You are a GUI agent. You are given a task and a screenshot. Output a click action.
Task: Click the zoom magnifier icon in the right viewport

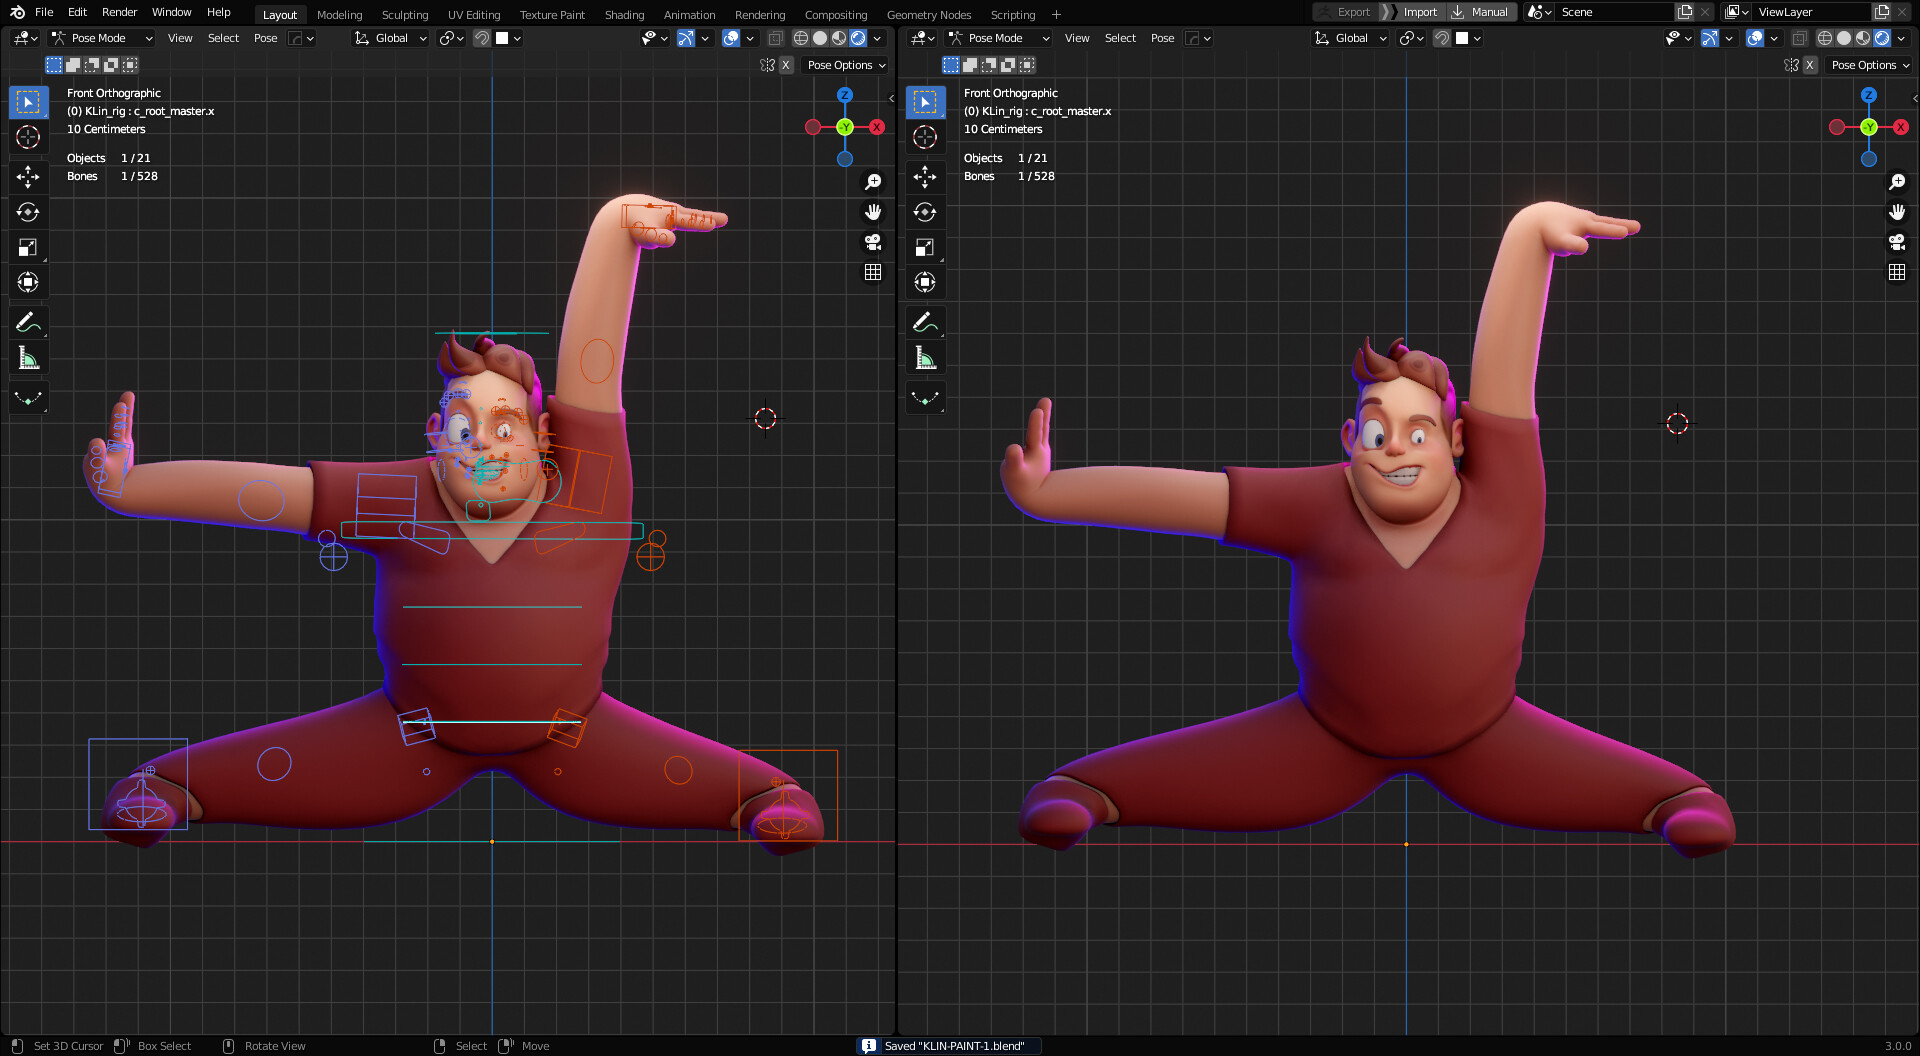click(x=1897, y=182)
